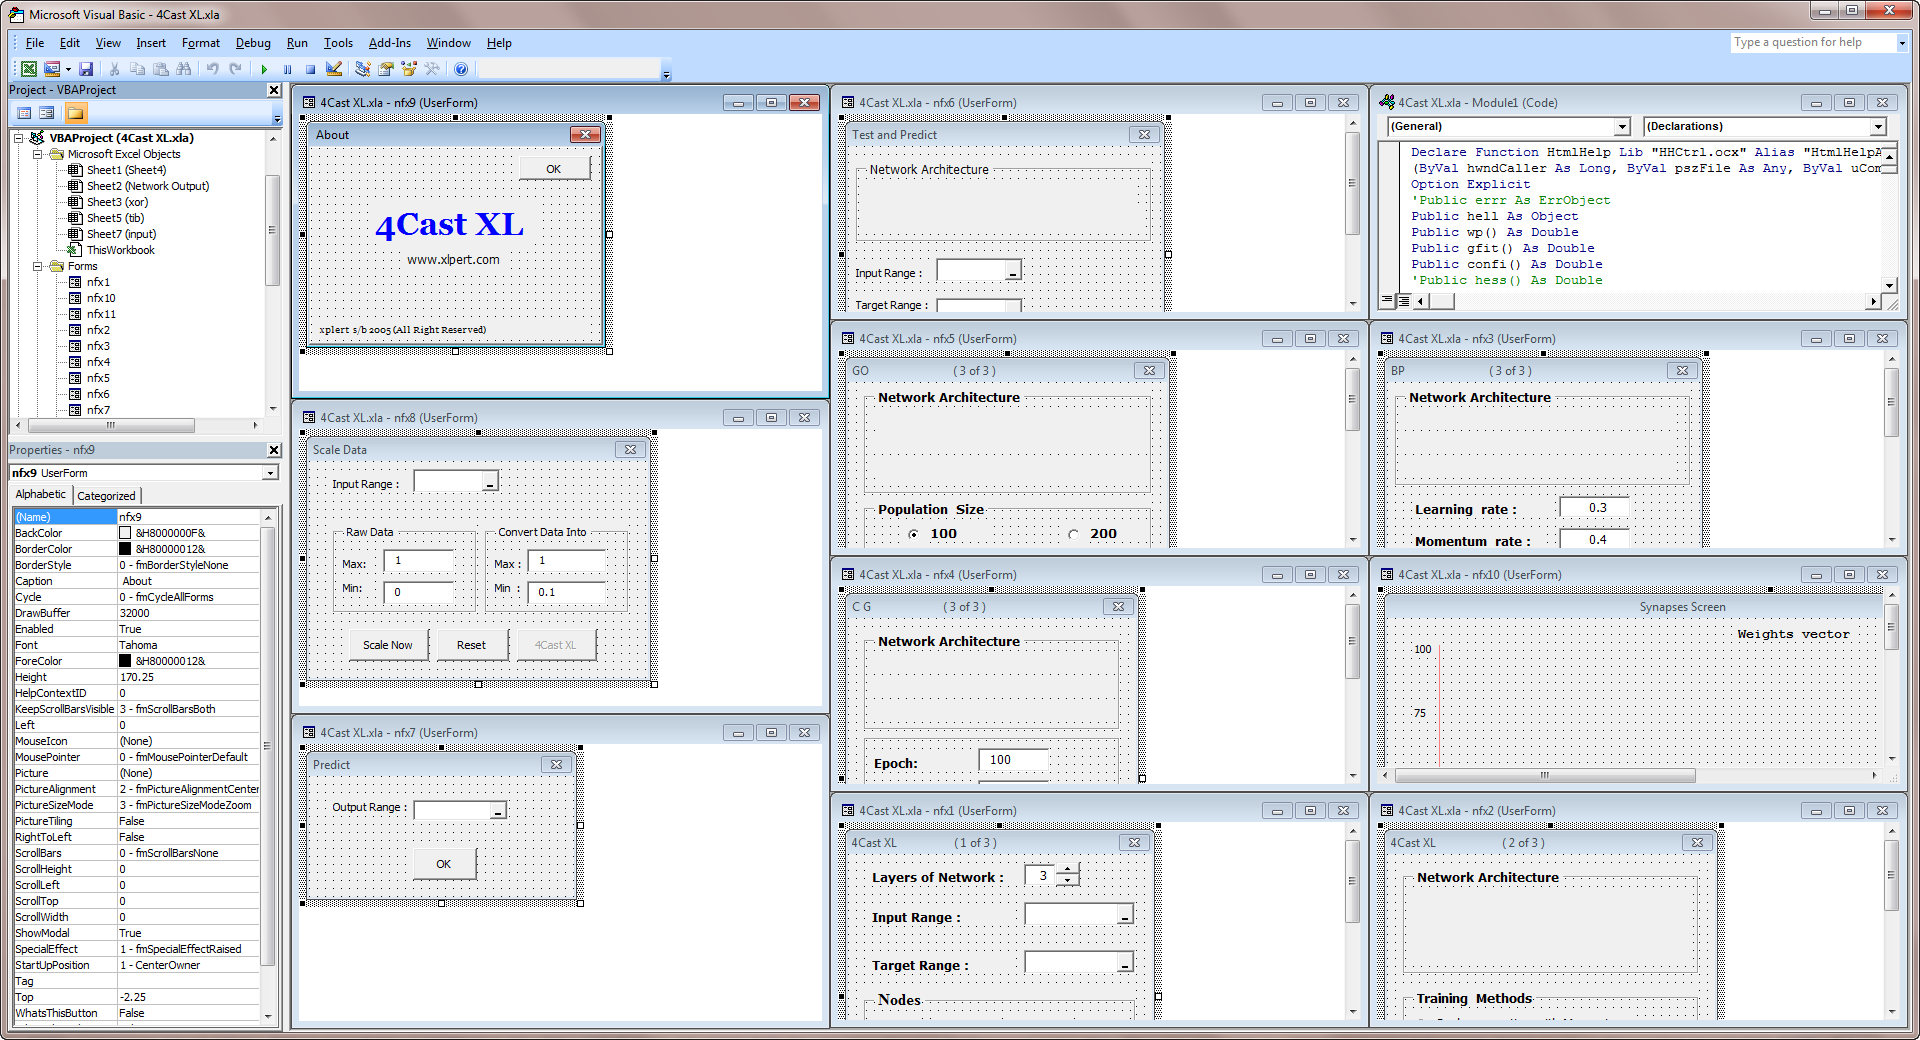Viewport: 1920px width, 1040px height.
Task: Click the Paste clipboard icon
Action: tap(160, 69)
